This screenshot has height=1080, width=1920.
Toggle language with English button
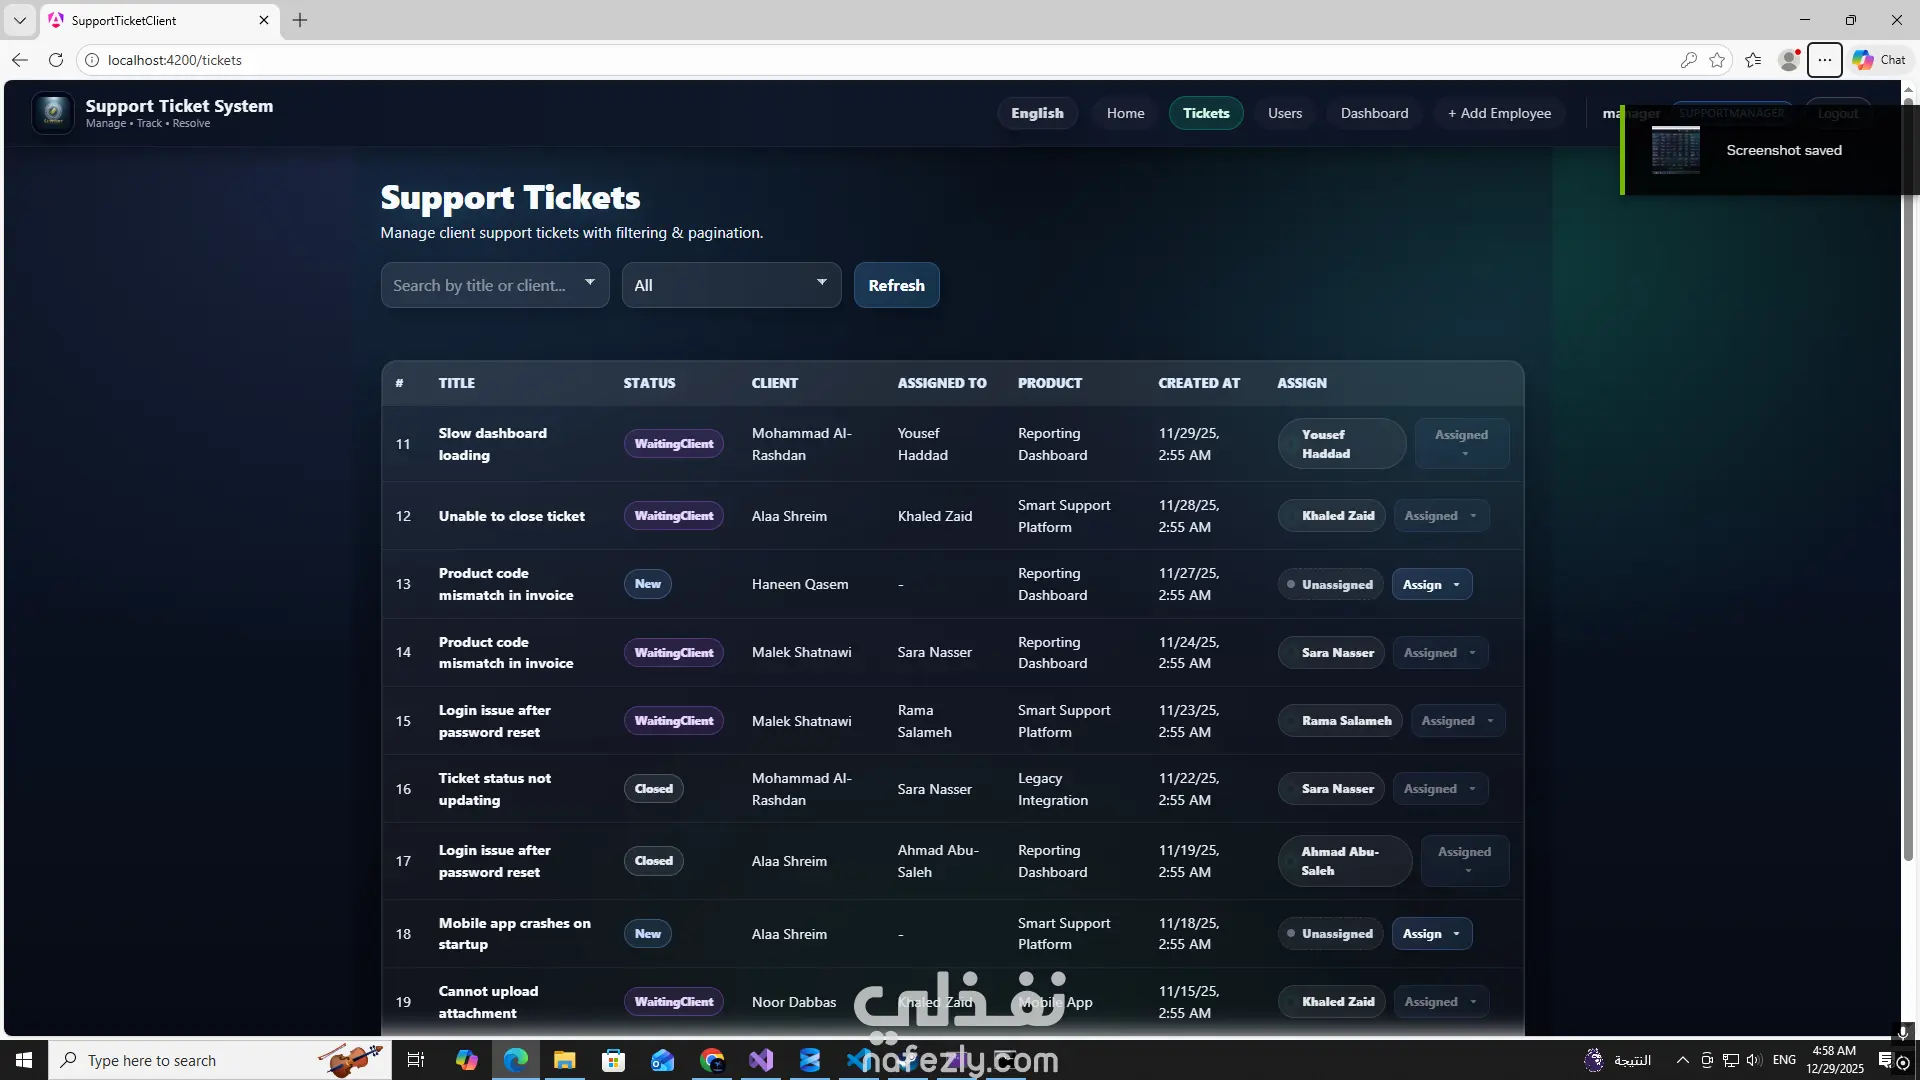[x=1037, y=113]
